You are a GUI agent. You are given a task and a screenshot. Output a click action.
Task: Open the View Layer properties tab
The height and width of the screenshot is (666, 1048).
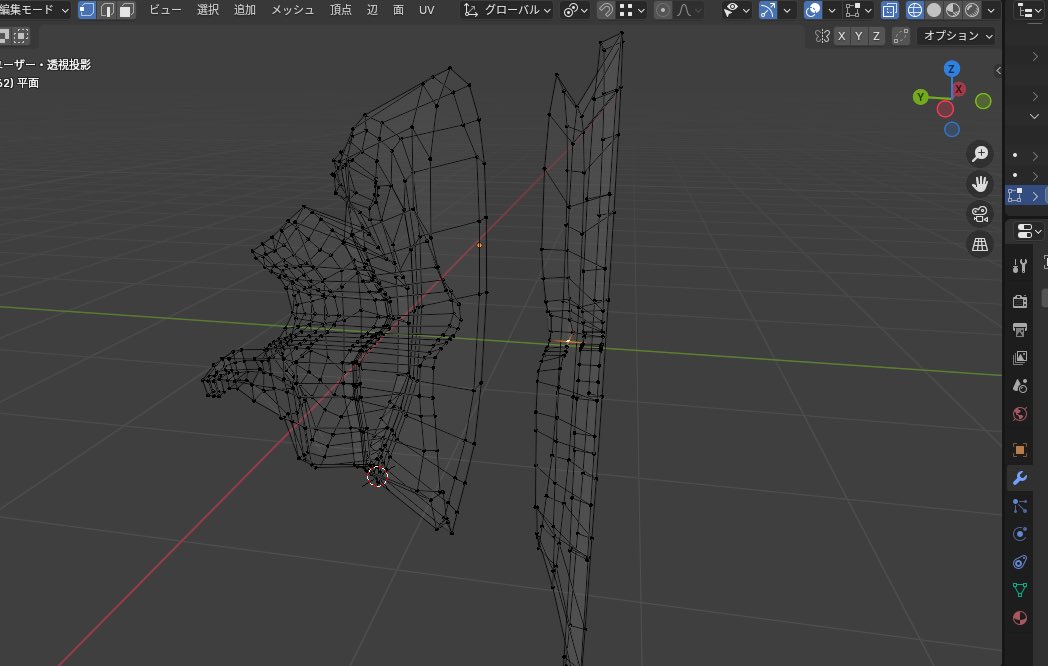(1019, 358)
